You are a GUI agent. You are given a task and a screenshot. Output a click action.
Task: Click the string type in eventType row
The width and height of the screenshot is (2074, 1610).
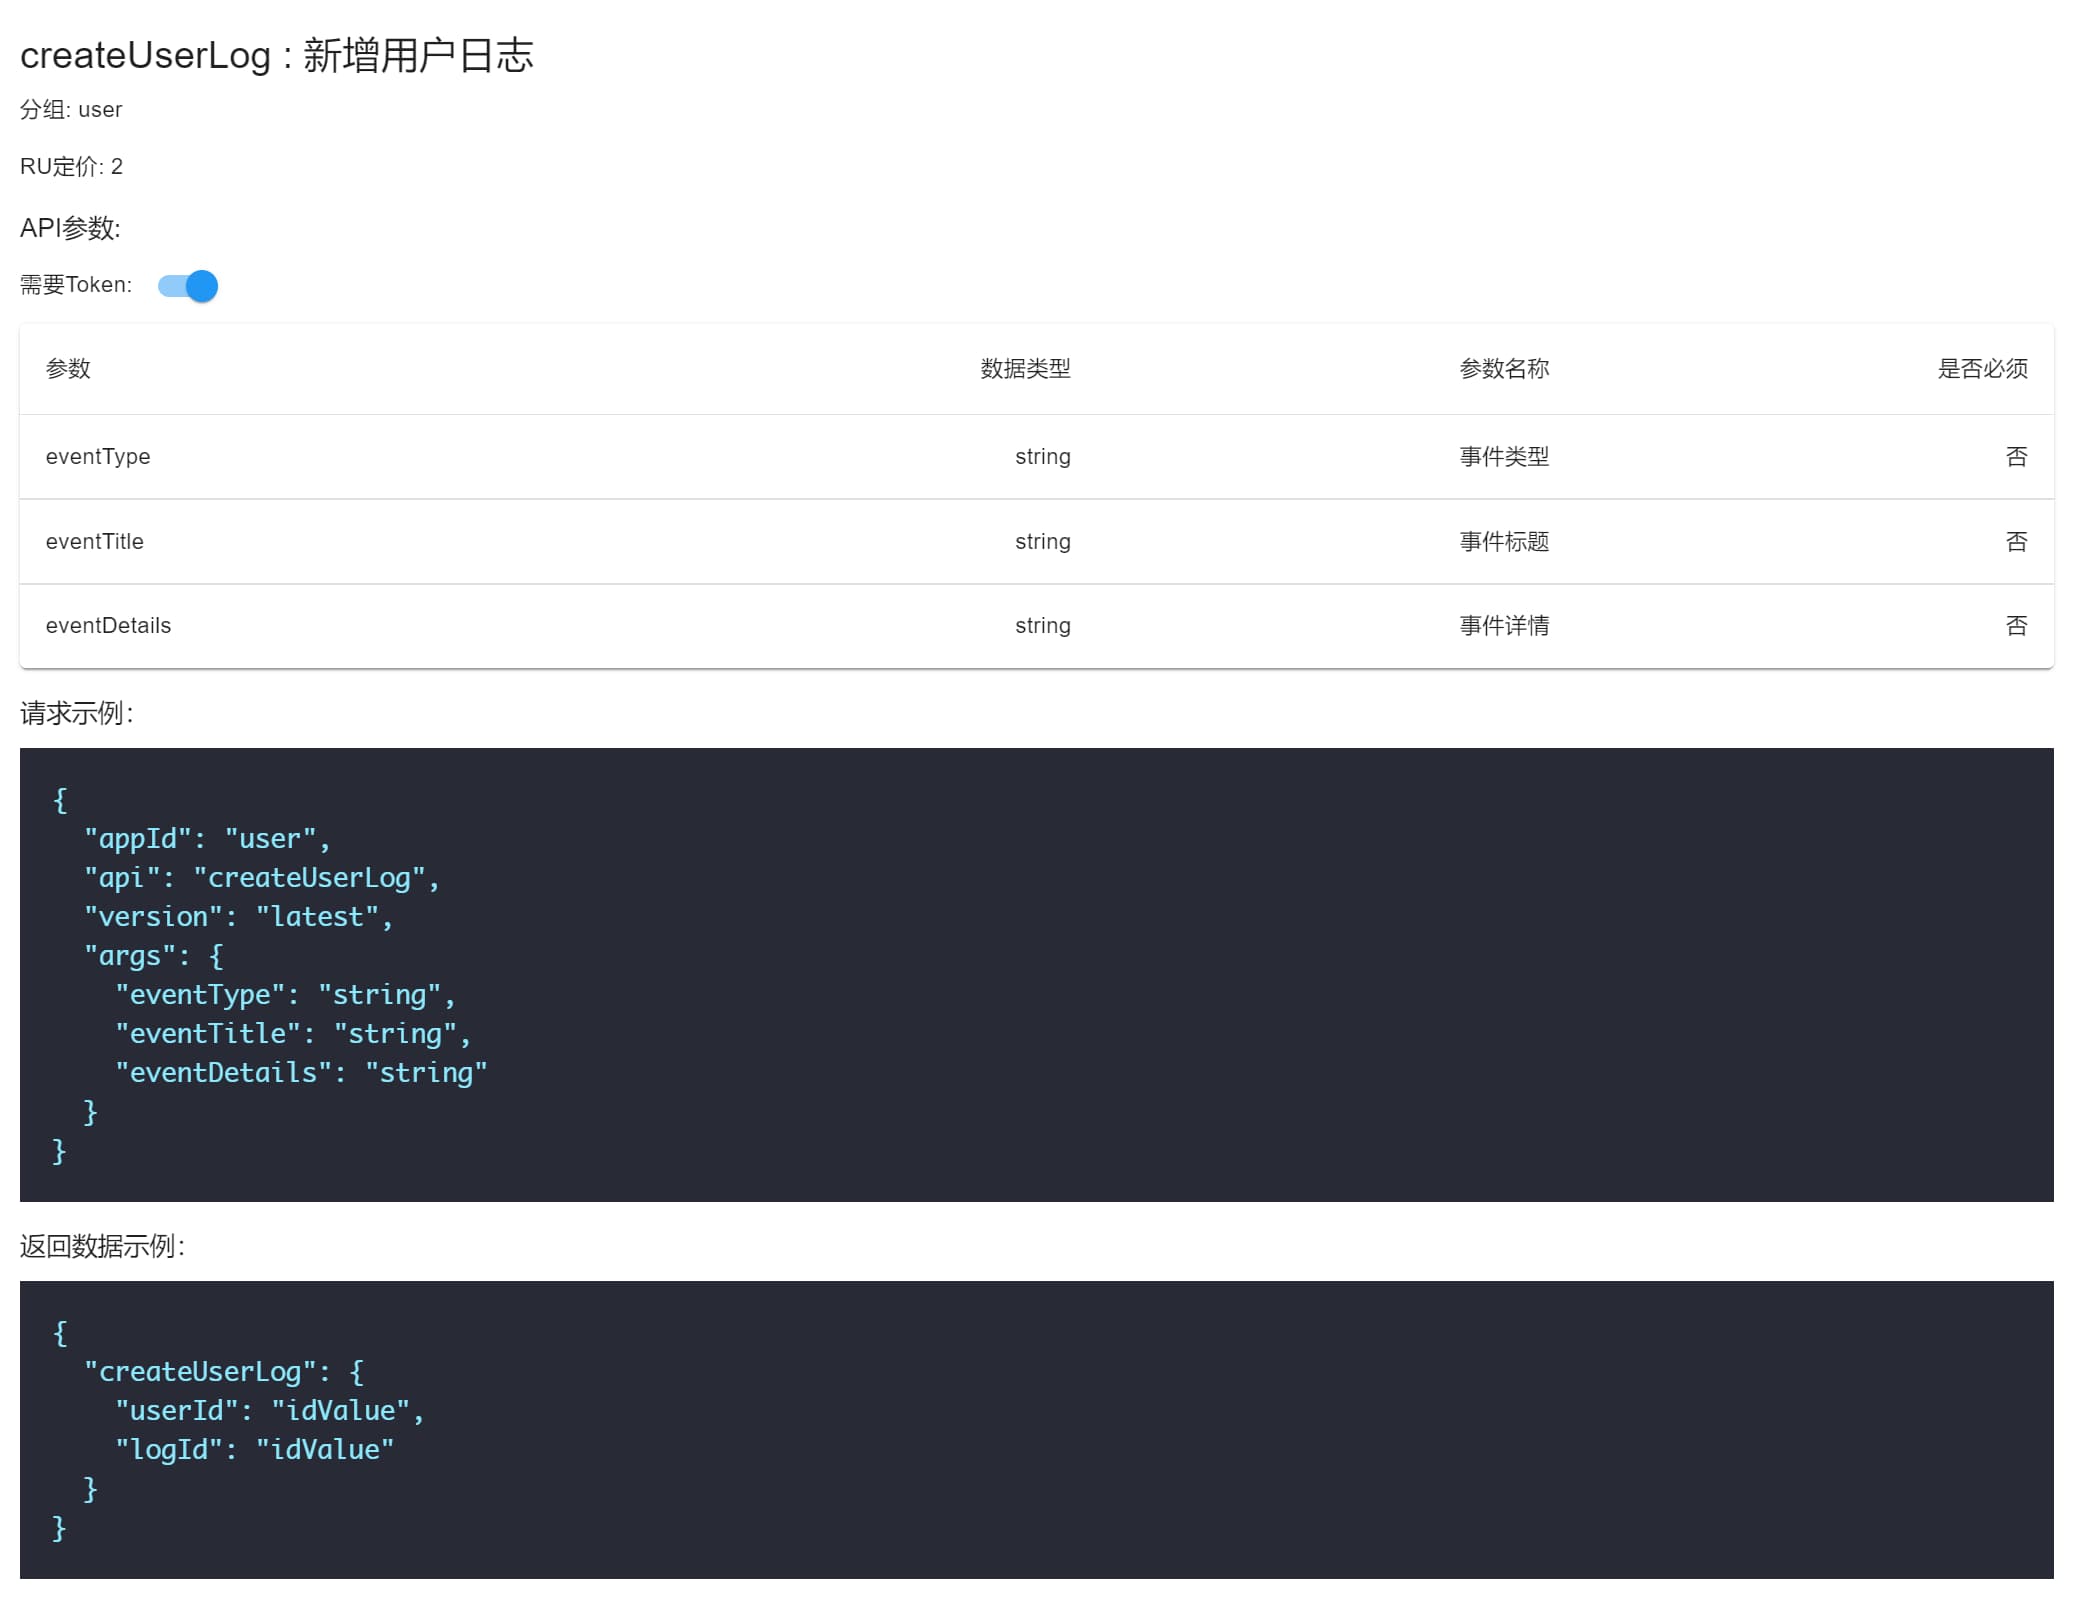tap(1042, 457)
